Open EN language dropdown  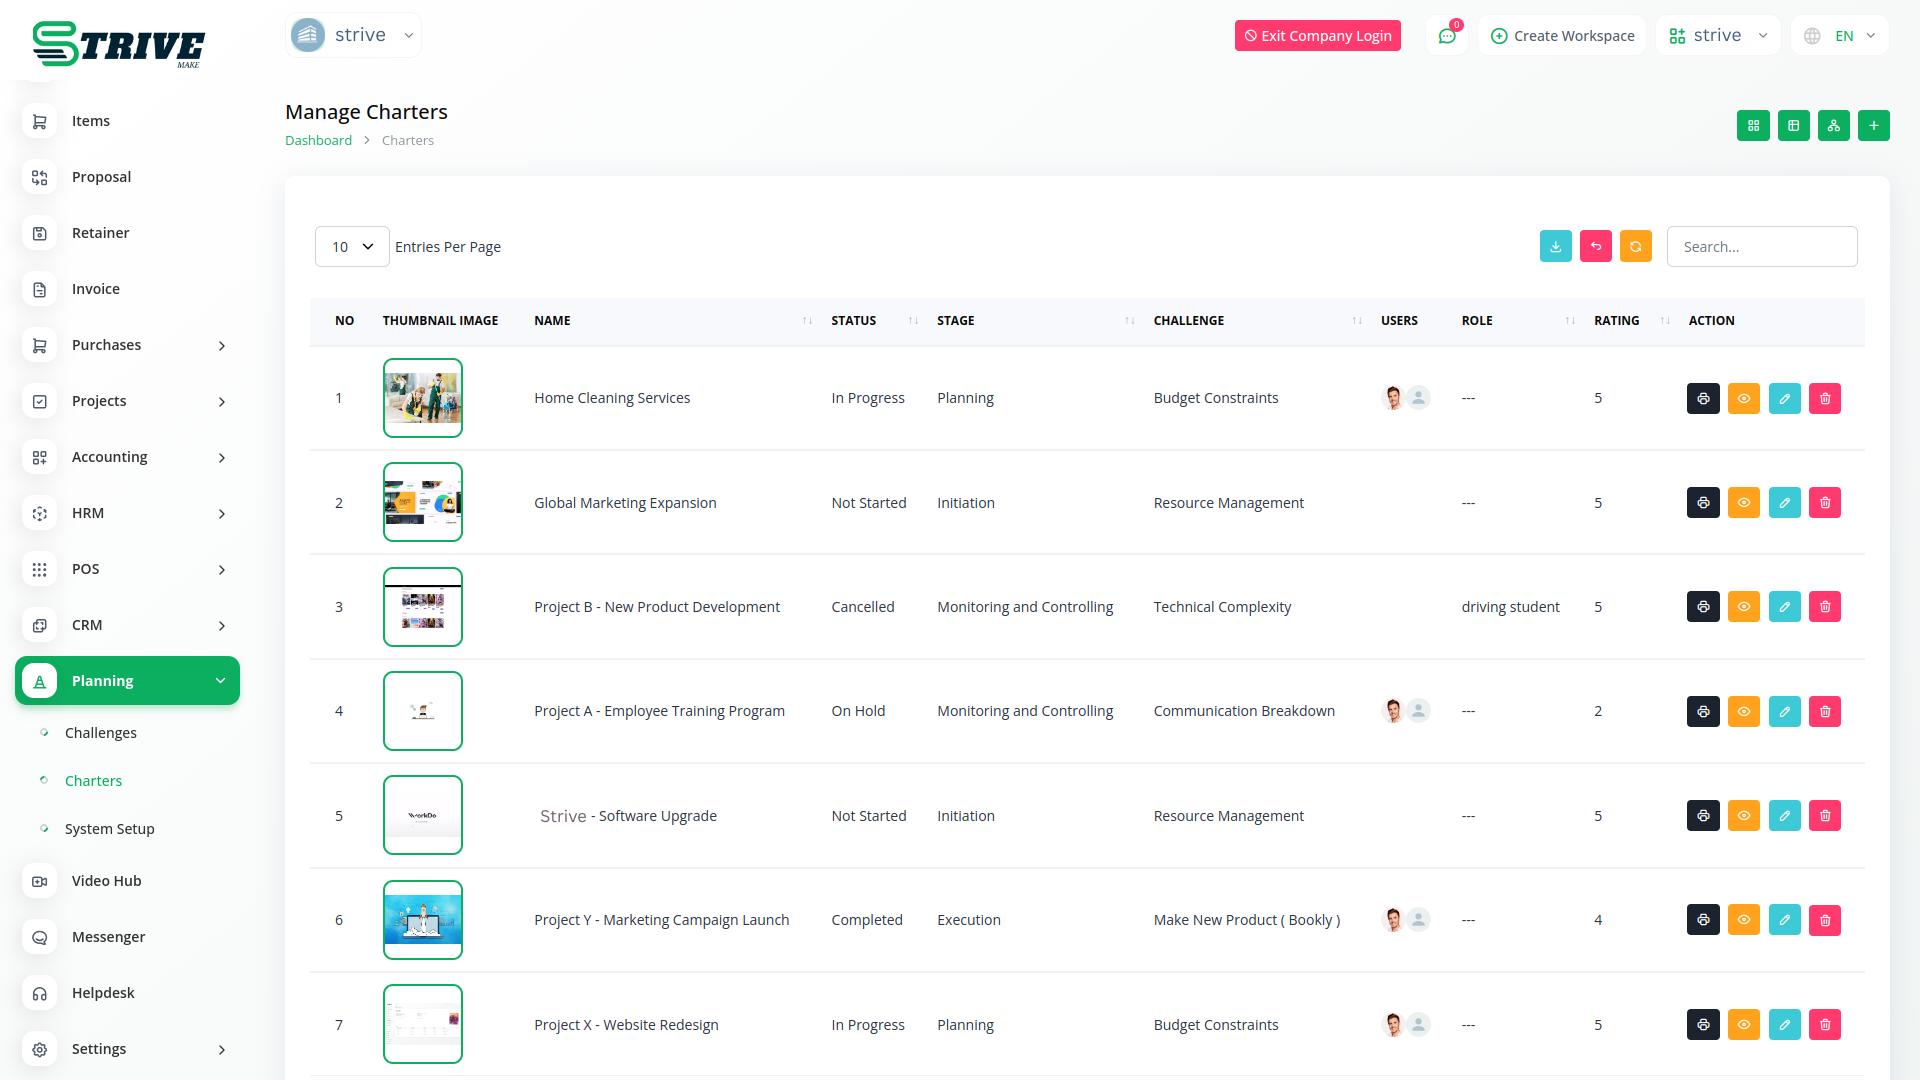click(x=1842, y=36)
